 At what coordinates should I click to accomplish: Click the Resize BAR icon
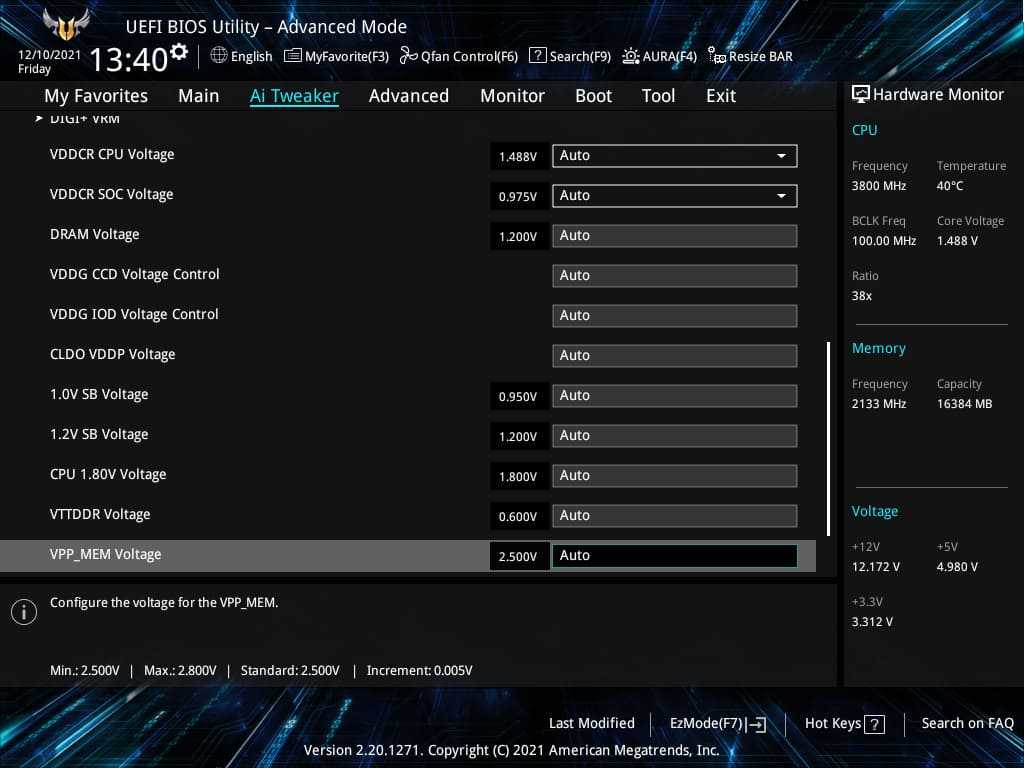coord(716,56)
